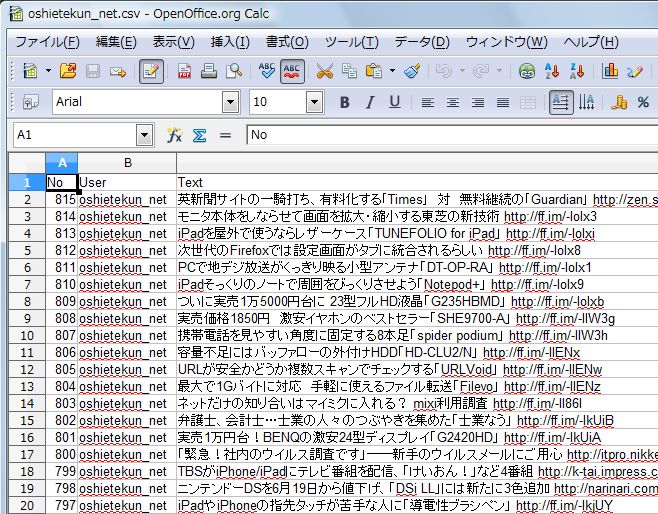Screen dimensions: 658x514
Task: Open the font size dropdown arrow
Action: 314,102
